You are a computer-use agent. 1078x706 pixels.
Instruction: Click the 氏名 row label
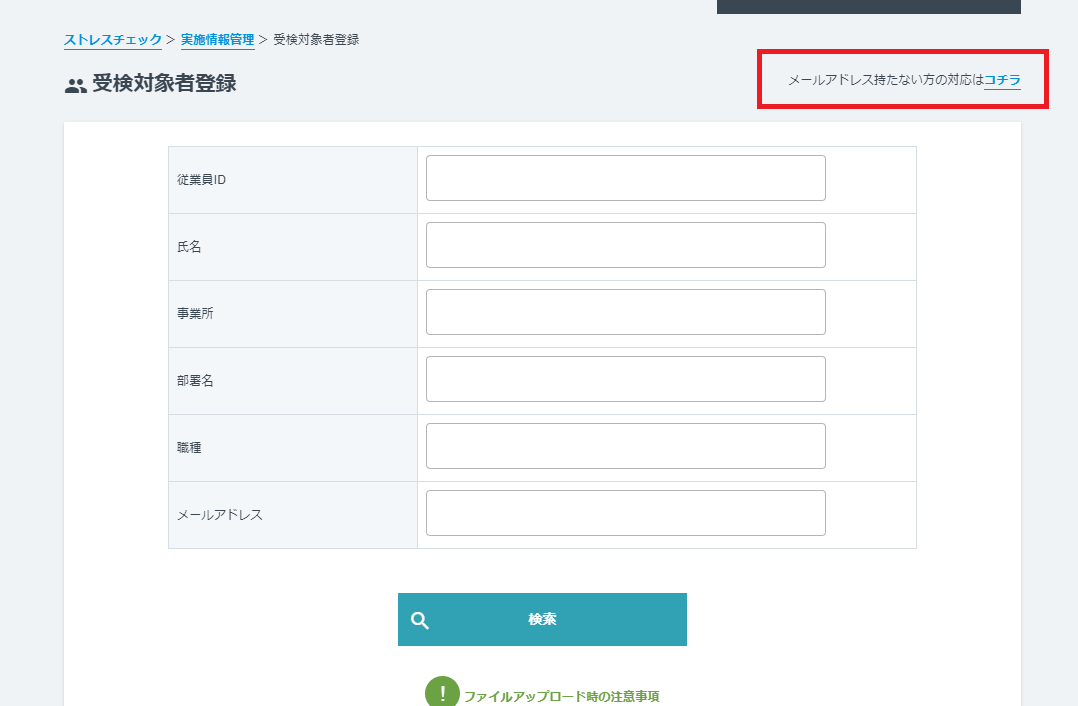click(189, 247)
